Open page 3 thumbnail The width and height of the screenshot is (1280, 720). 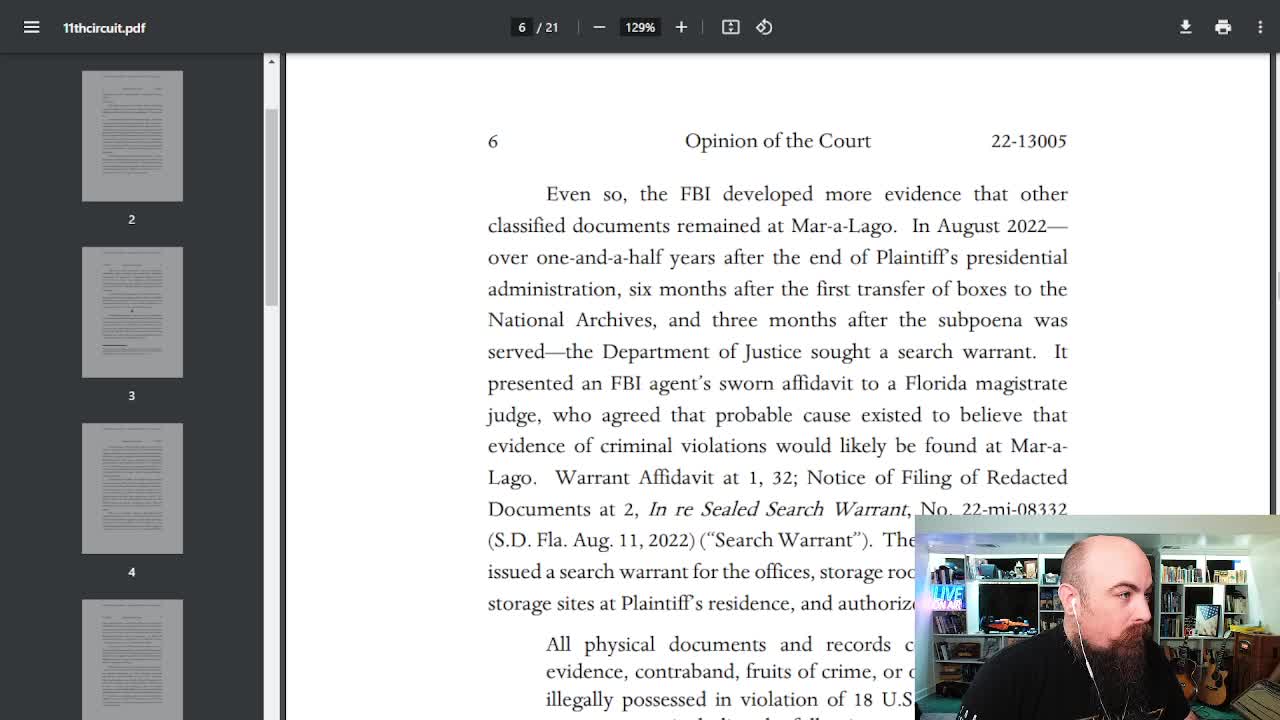pyautogui.click(x=132, y=312)
